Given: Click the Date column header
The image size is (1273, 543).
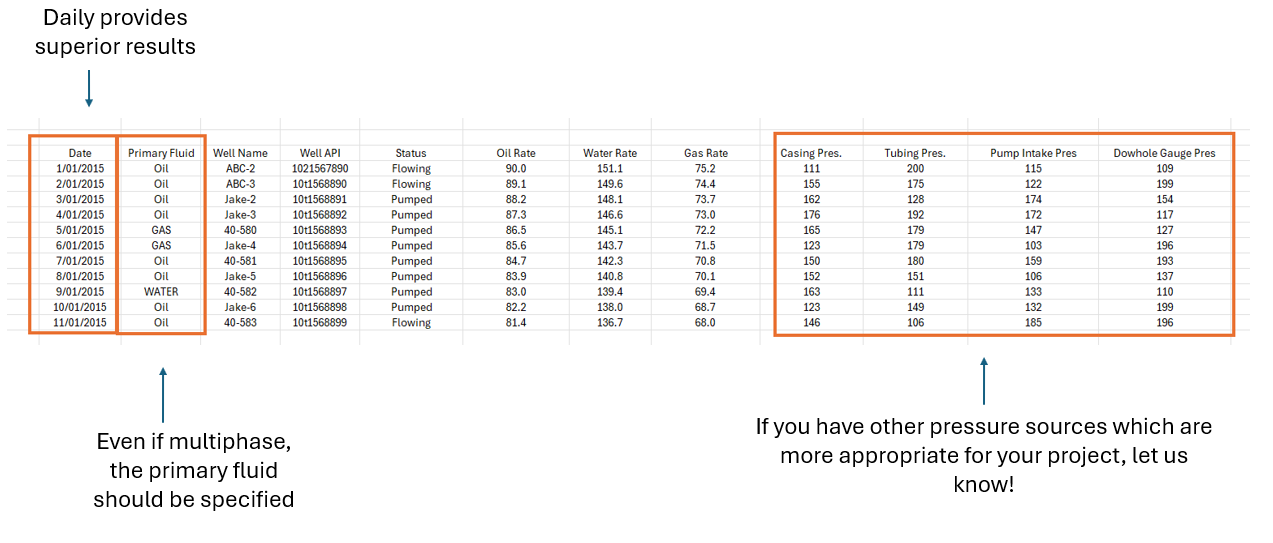Looking at the screenshot, I should [80, 153].
